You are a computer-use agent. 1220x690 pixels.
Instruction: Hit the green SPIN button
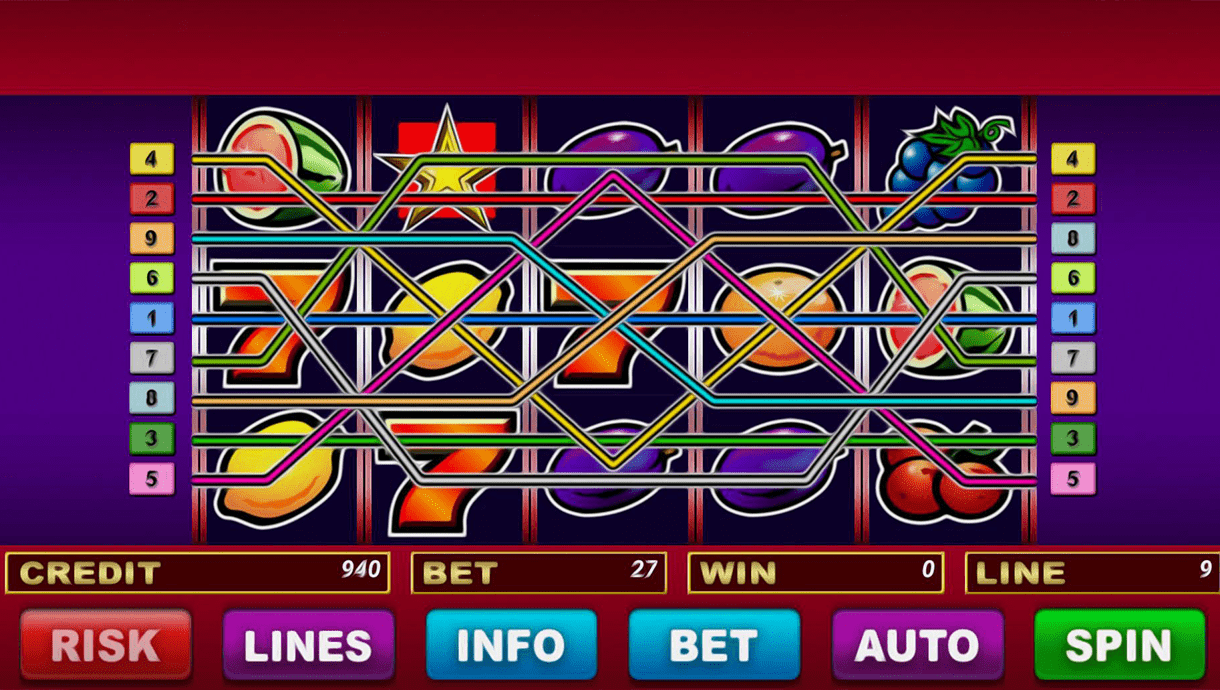point(1119,645)
